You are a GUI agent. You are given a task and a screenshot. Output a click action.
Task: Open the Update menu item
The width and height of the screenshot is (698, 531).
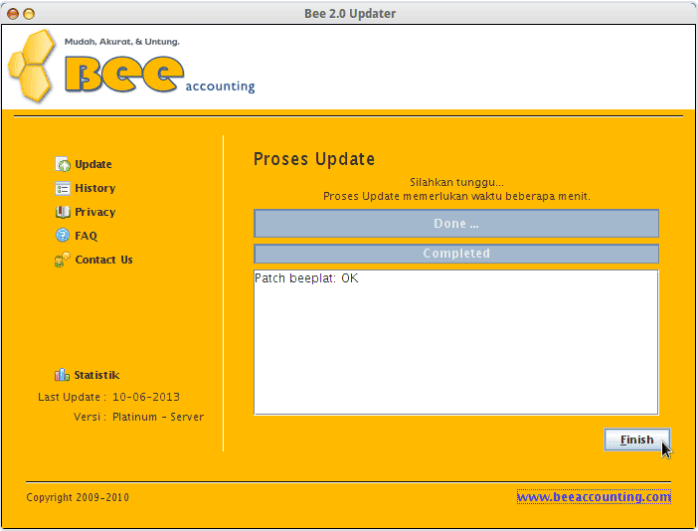click(x=93, y=164)
